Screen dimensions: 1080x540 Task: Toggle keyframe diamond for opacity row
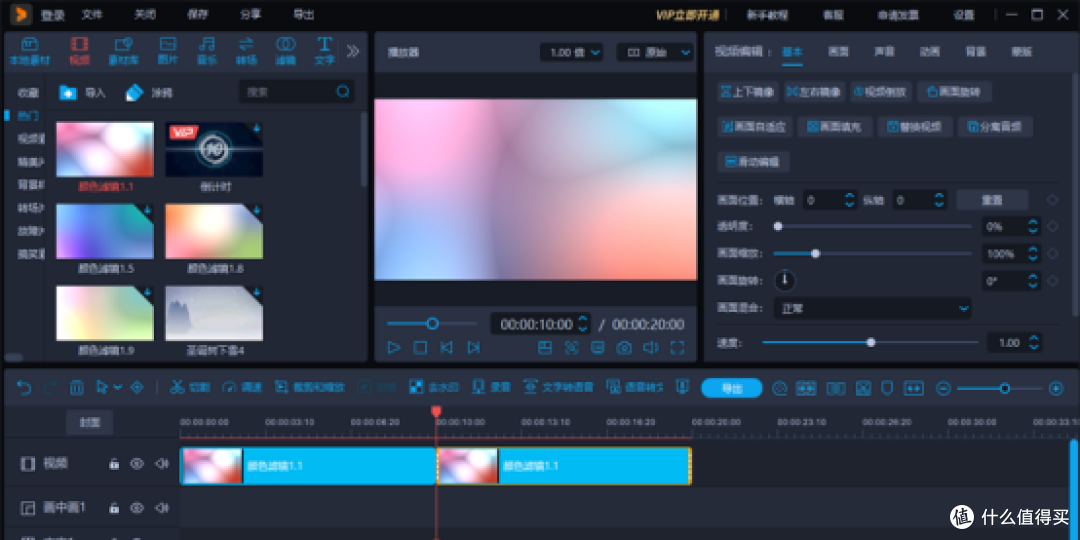pos(1052,227)
